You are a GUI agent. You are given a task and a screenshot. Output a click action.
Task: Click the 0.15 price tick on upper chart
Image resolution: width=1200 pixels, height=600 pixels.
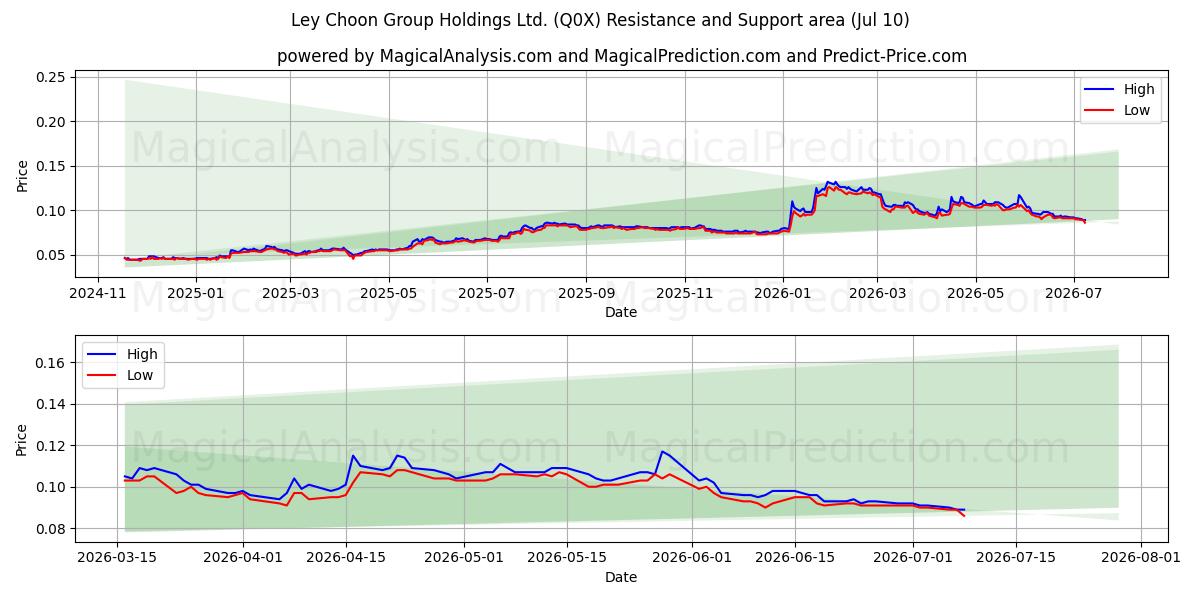(51, 166)
